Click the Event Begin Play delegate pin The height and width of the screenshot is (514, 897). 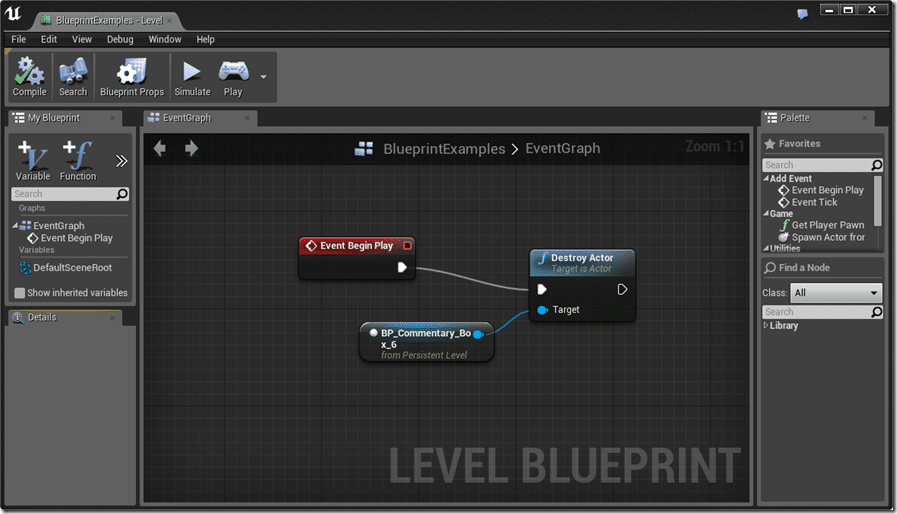[x=407, y=246]
